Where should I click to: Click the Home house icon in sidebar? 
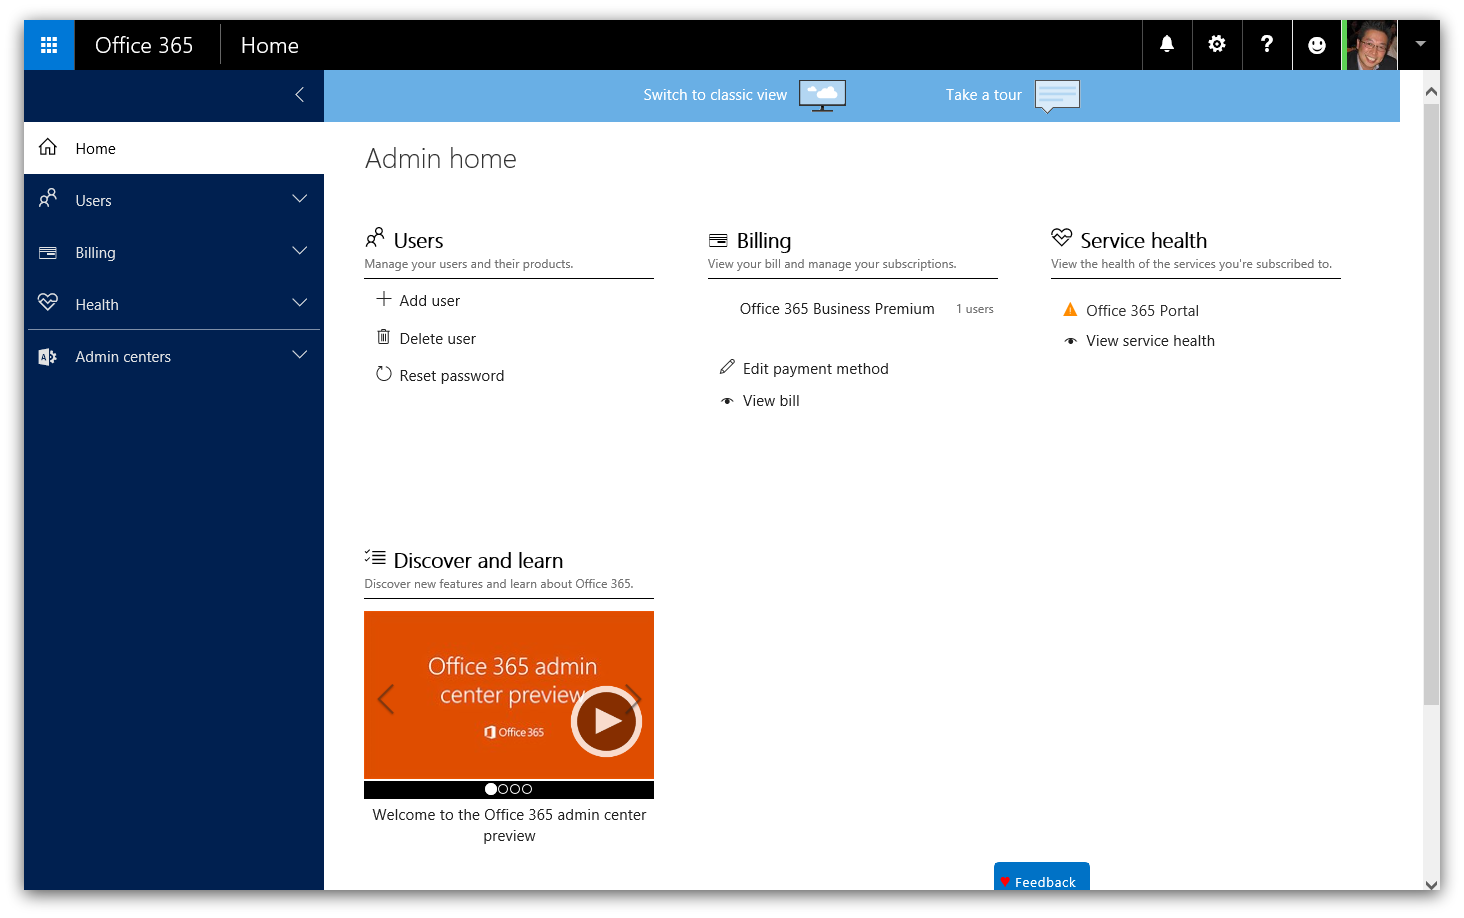point(48,147)
